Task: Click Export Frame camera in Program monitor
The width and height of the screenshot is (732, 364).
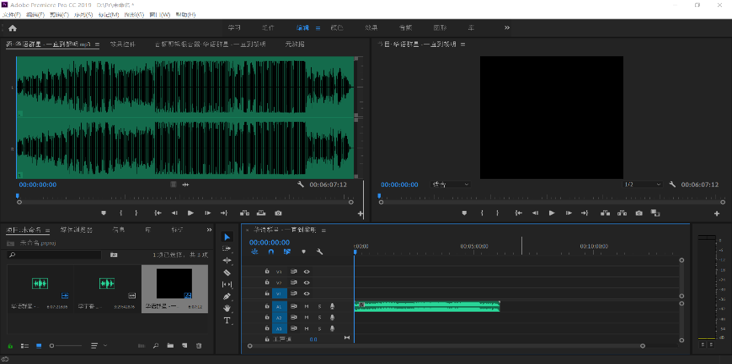Action: pos(639,213)
